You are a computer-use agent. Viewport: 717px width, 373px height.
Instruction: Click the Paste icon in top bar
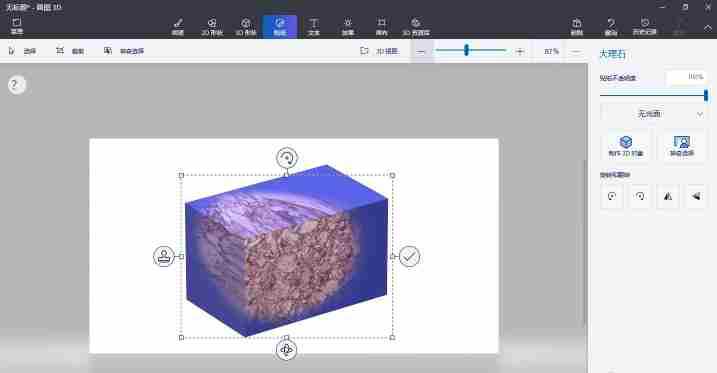tap(577, 27)
